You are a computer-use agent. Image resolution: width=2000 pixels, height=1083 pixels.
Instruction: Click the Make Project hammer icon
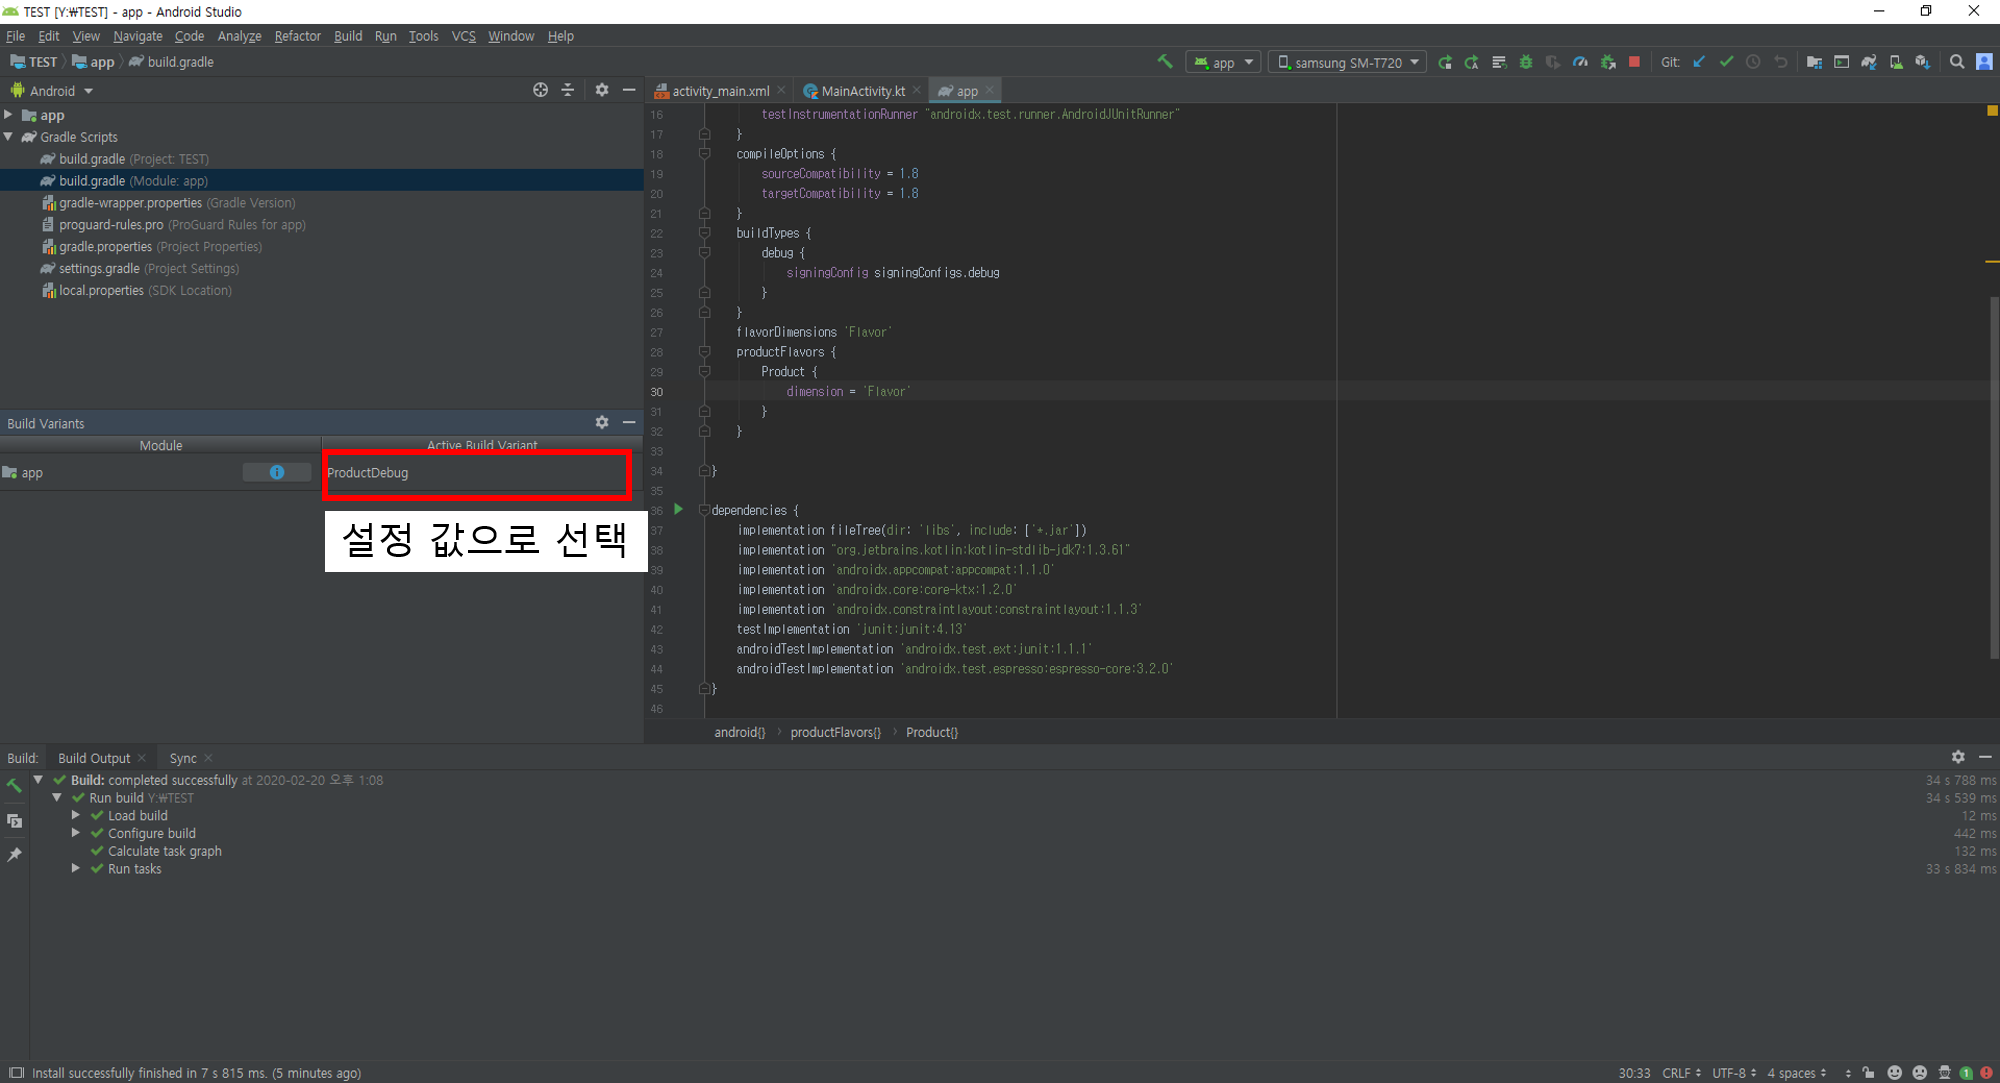(x=1164, y=62)
